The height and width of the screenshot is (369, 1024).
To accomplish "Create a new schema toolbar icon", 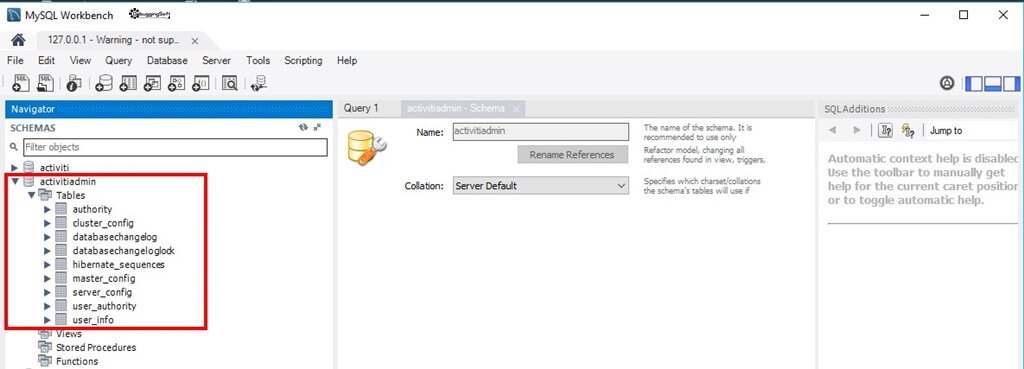I will click(104, 83).
